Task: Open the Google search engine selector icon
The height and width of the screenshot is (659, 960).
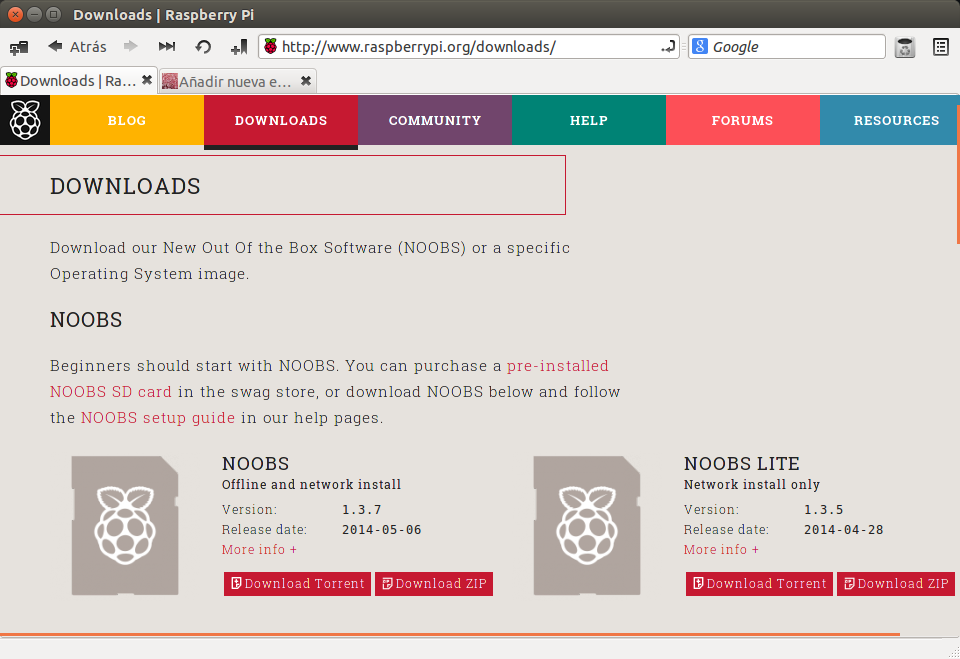Action: point(700,47)
